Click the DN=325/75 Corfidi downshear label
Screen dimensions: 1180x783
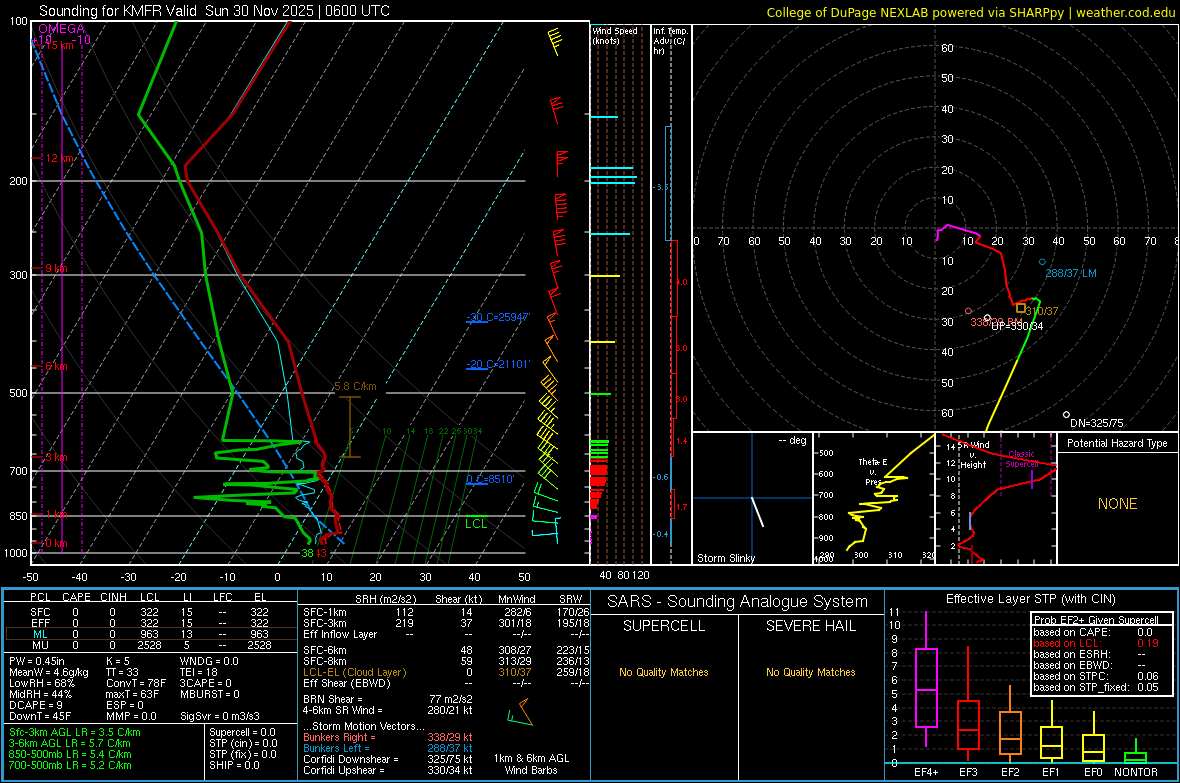(1096, 423)
